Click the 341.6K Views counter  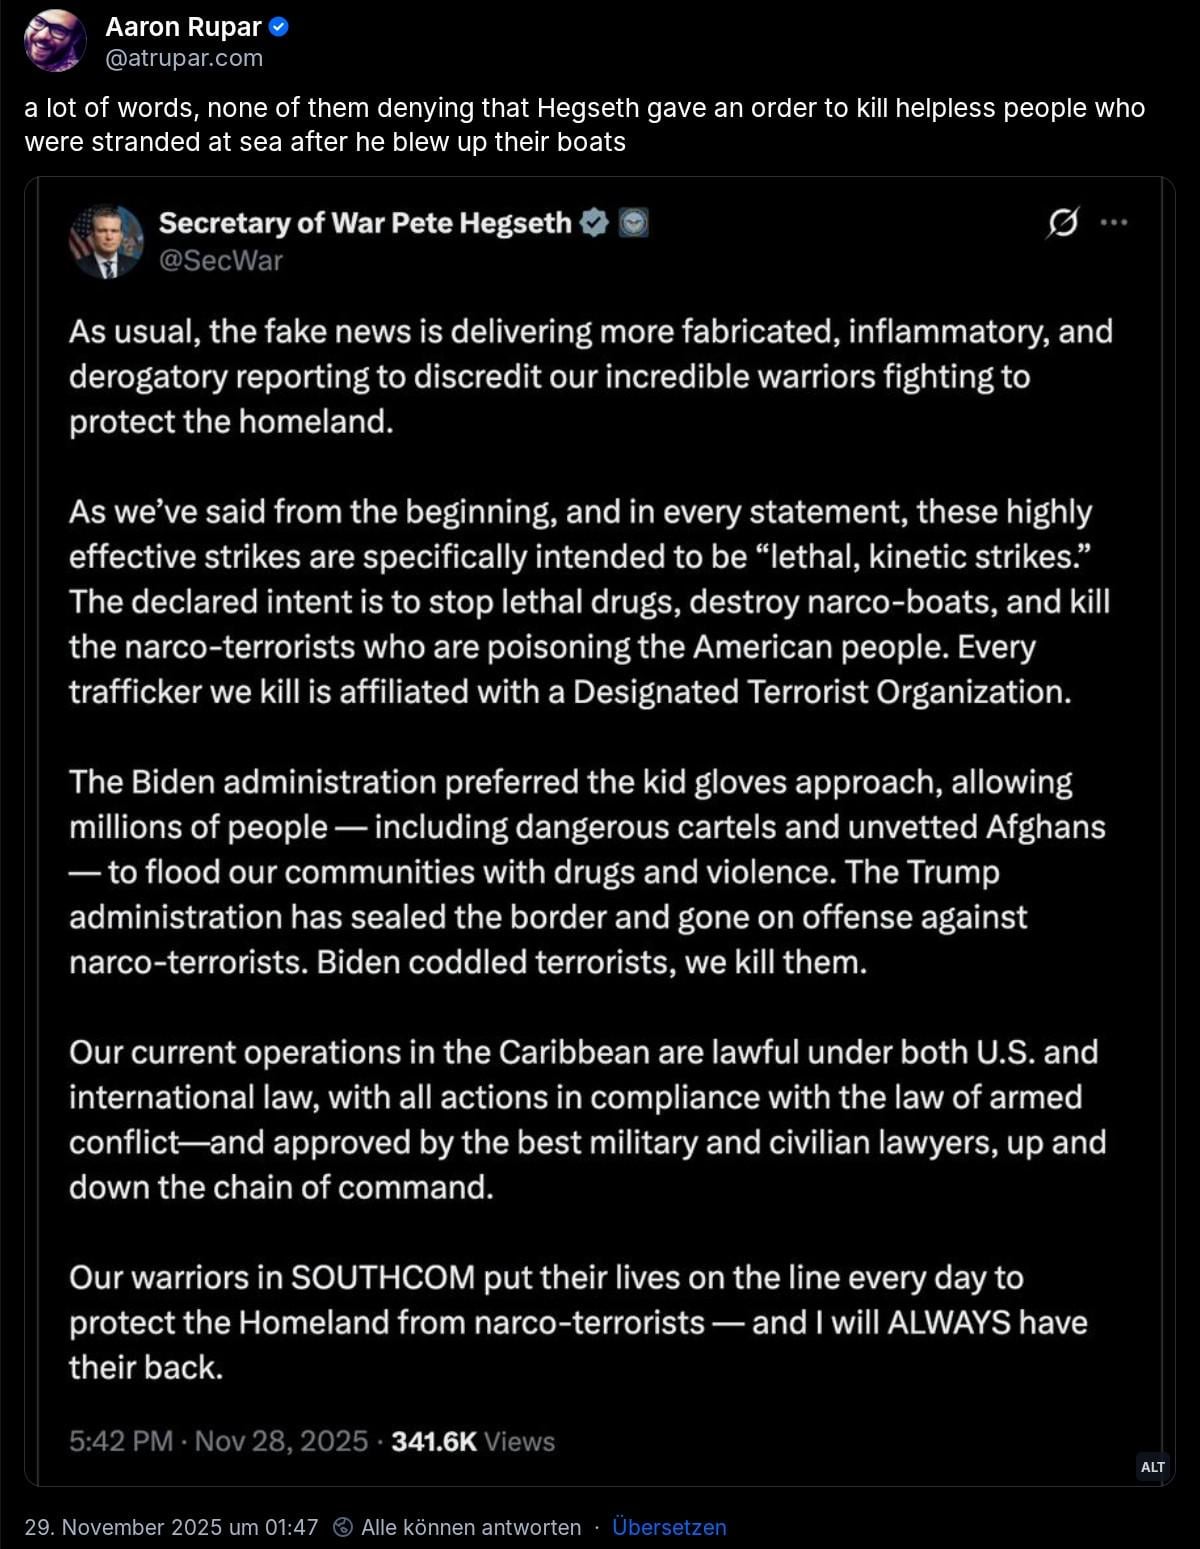pyautogui.click(x=472, y=1441)
